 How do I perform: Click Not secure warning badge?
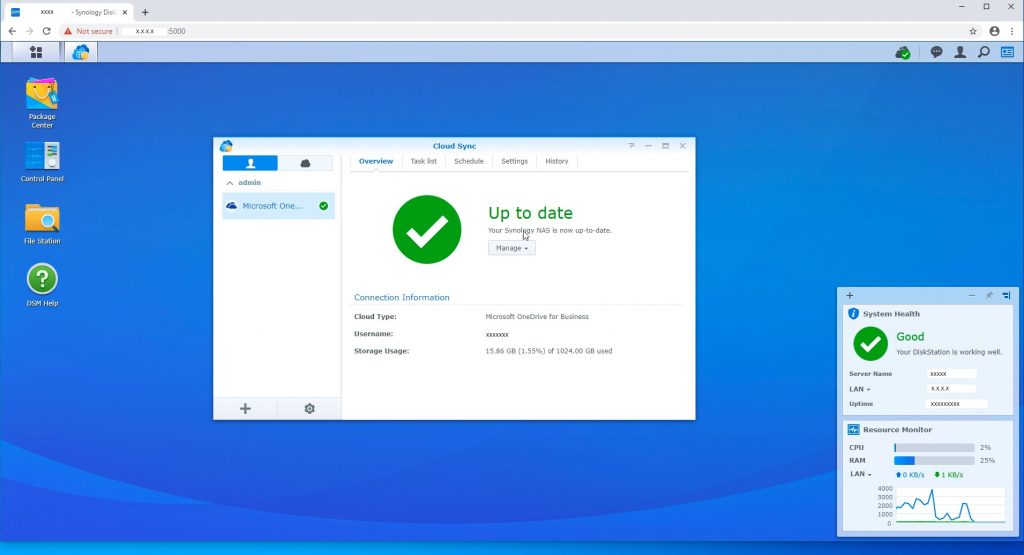(x=88, y=31)
